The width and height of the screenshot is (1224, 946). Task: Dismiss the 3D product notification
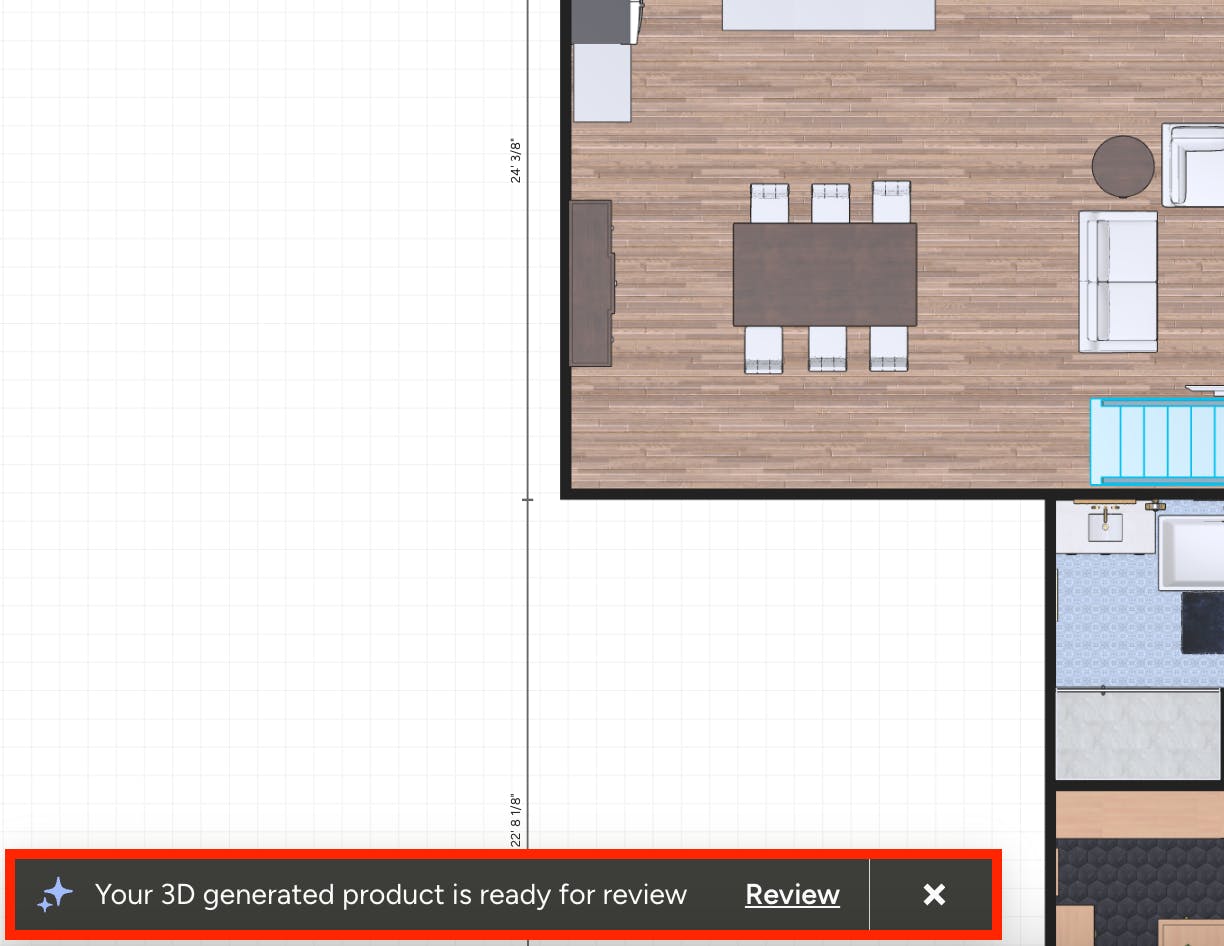(x=934, y=894)
